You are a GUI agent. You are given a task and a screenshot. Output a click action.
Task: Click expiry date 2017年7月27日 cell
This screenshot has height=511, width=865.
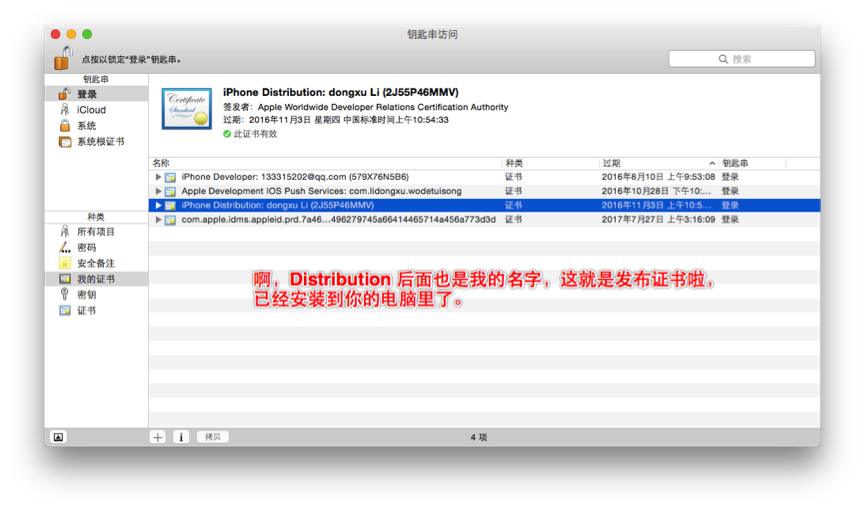pyautogui.click(x=658, y=220)
